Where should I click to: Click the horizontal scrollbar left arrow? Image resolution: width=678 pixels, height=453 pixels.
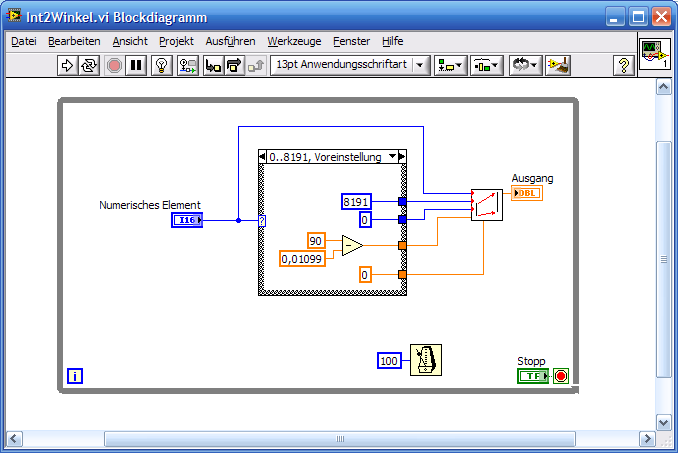click(x=13, y=439)
